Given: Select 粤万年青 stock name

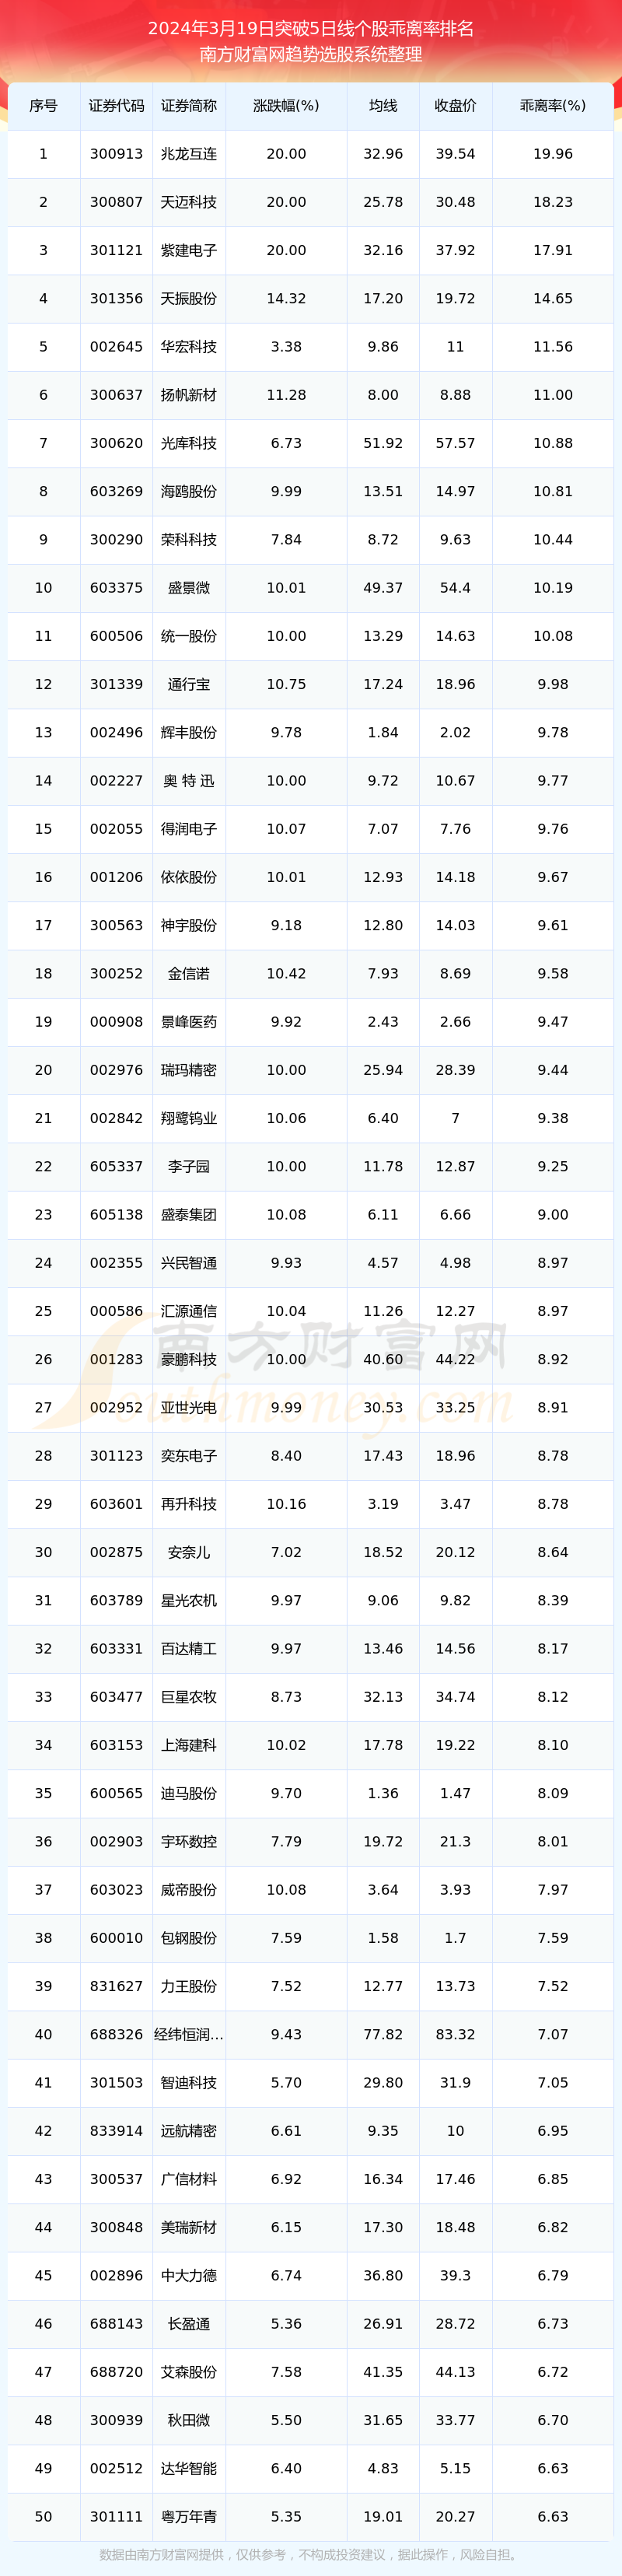Looking at the screenshot, I should [x=189, y=2516].
